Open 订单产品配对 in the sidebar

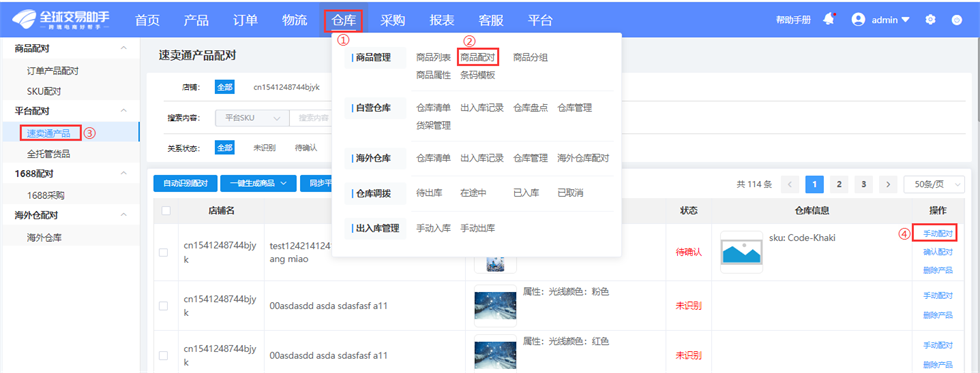52,71
